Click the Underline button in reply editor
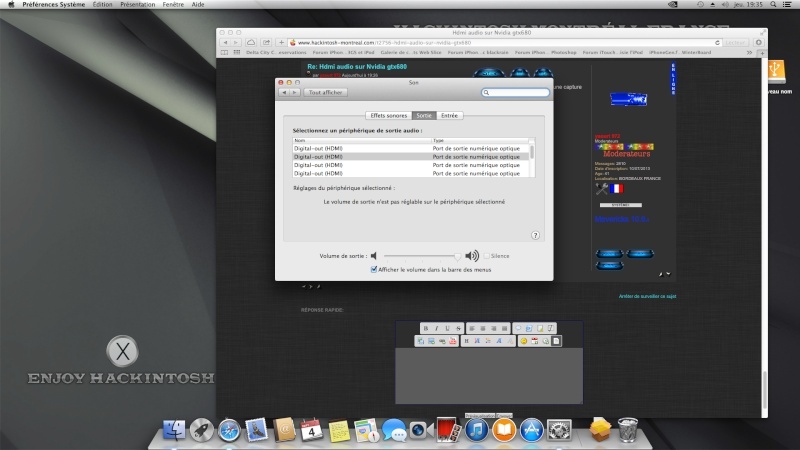This screenshot has height=450, width=800. click(447, 328)
